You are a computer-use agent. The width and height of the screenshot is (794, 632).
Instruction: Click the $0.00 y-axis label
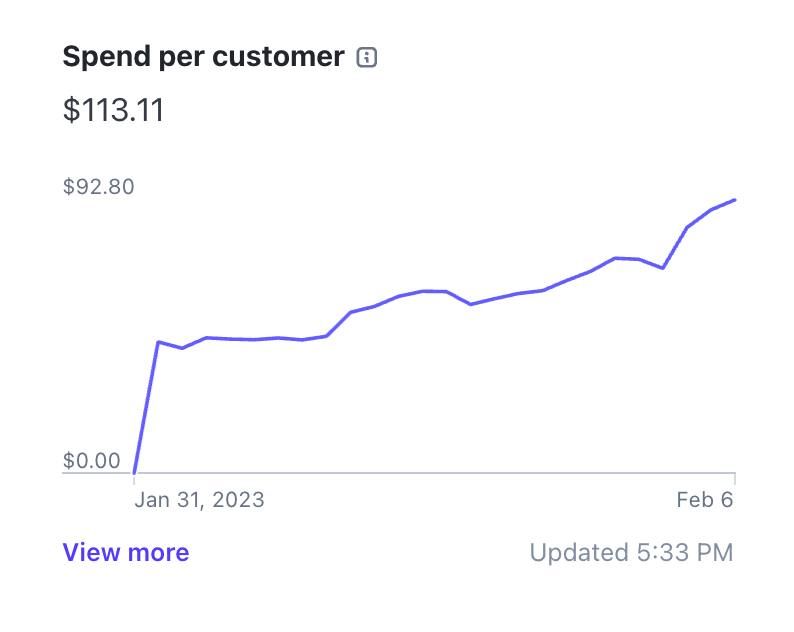click(91, 461)
